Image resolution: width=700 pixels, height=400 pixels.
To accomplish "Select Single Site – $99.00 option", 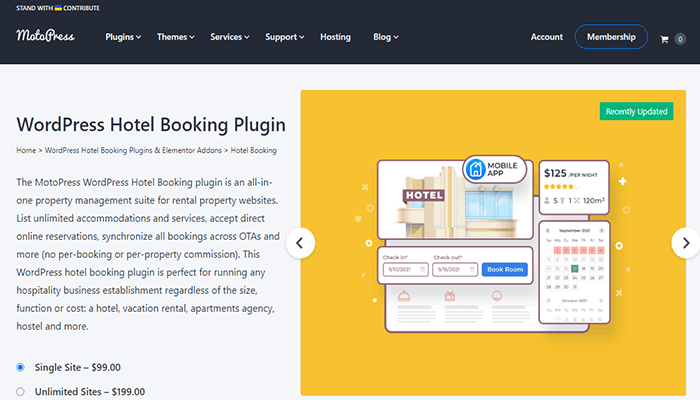I will [21, 367].
